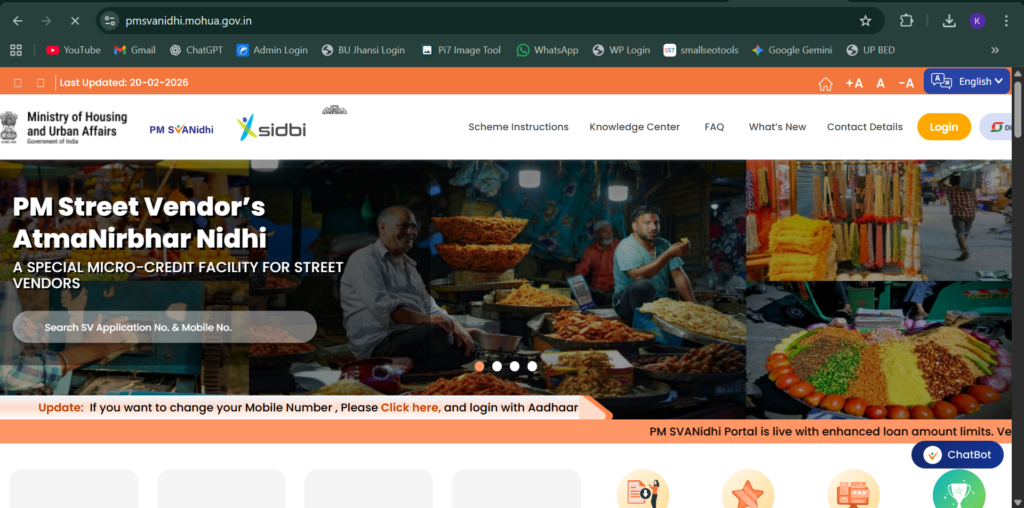Open the profile avatar labeled K
The width and height of the screenshot is (1024, 508).
pos(977,21)
